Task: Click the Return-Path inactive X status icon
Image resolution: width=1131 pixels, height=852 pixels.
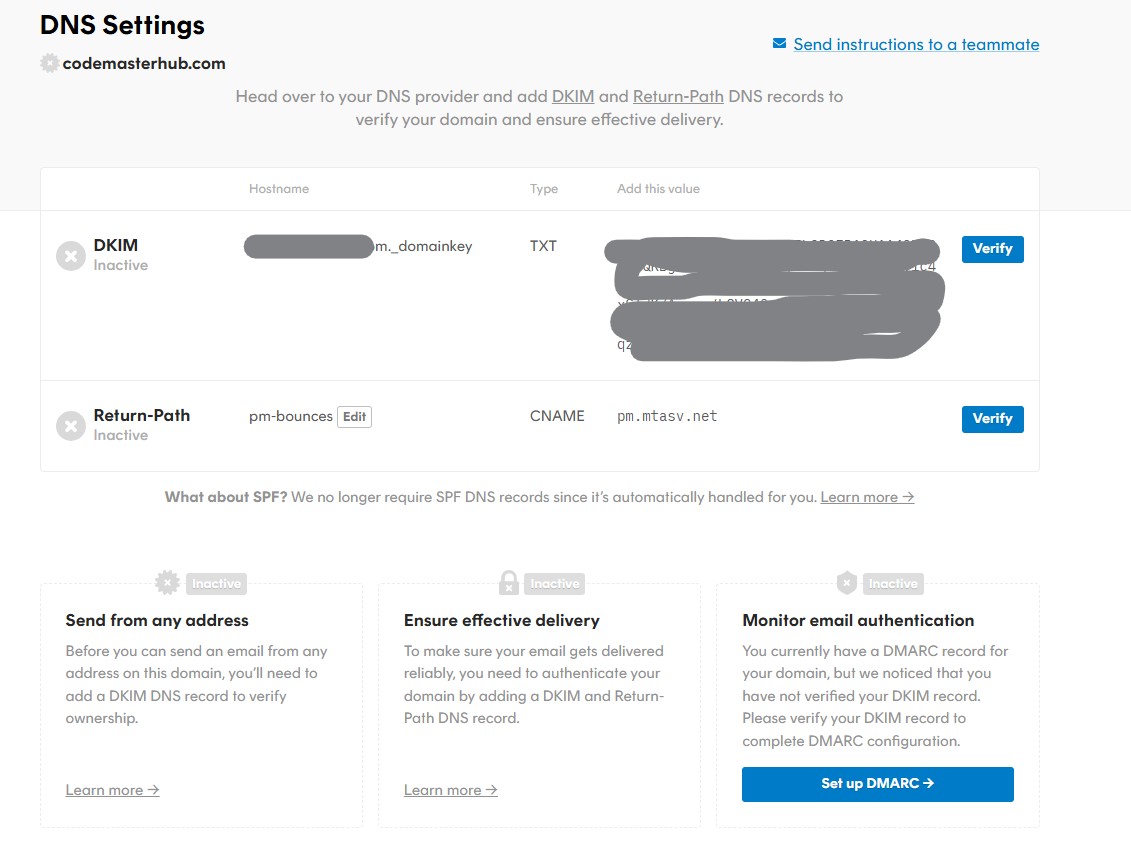Action: [x=70, y=426]
